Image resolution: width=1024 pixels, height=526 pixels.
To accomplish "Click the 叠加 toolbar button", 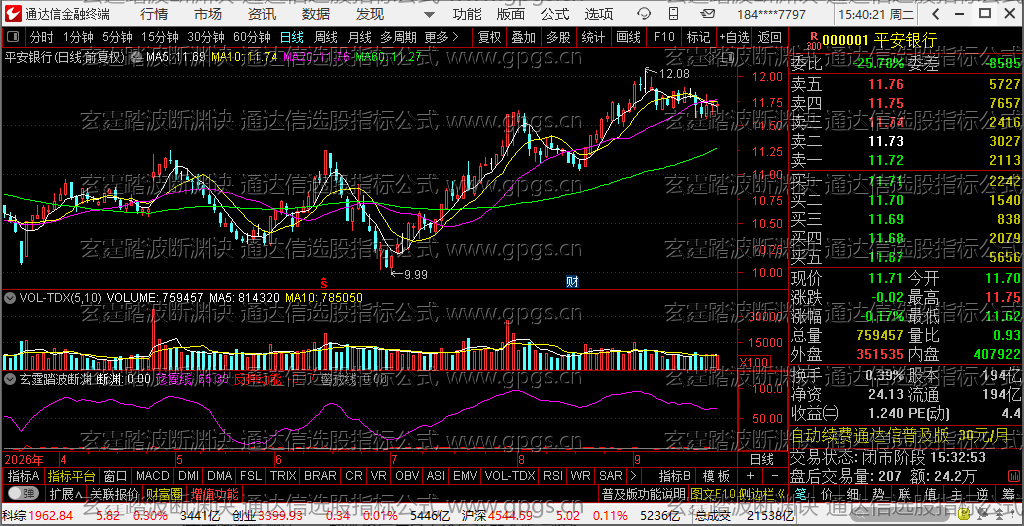I will pos(524,37).
